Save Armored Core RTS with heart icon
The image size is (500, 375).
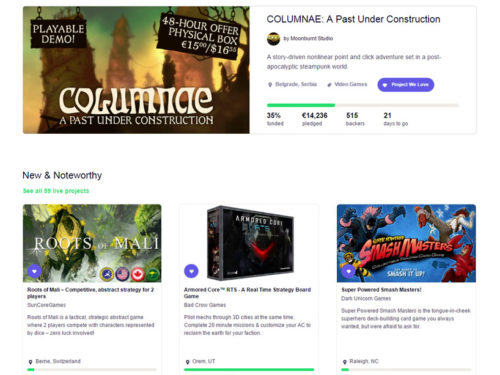click(191, 271)
